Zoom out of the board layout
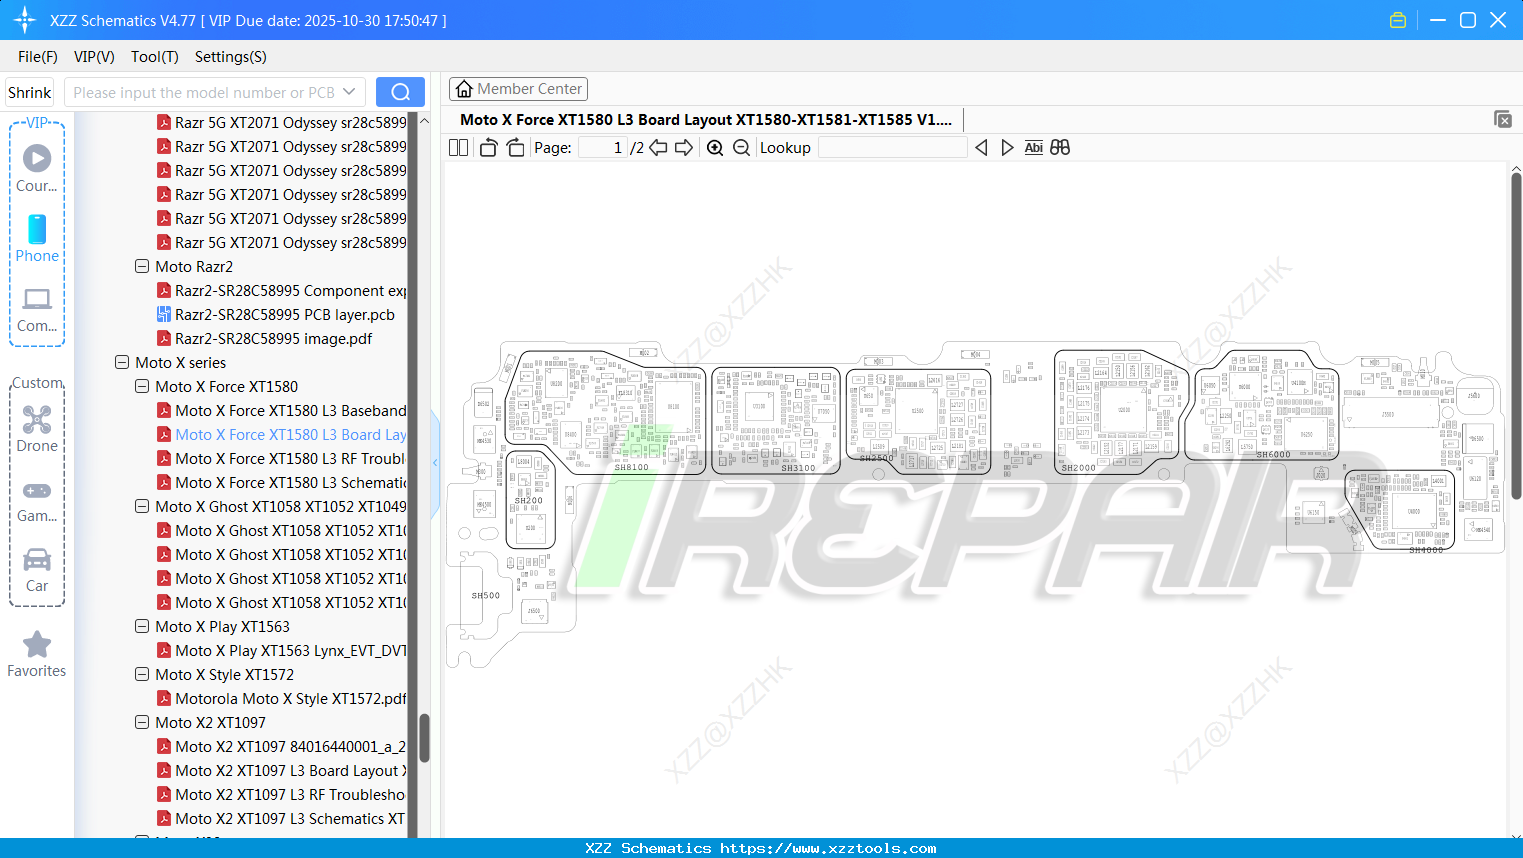 pos(740,147)
